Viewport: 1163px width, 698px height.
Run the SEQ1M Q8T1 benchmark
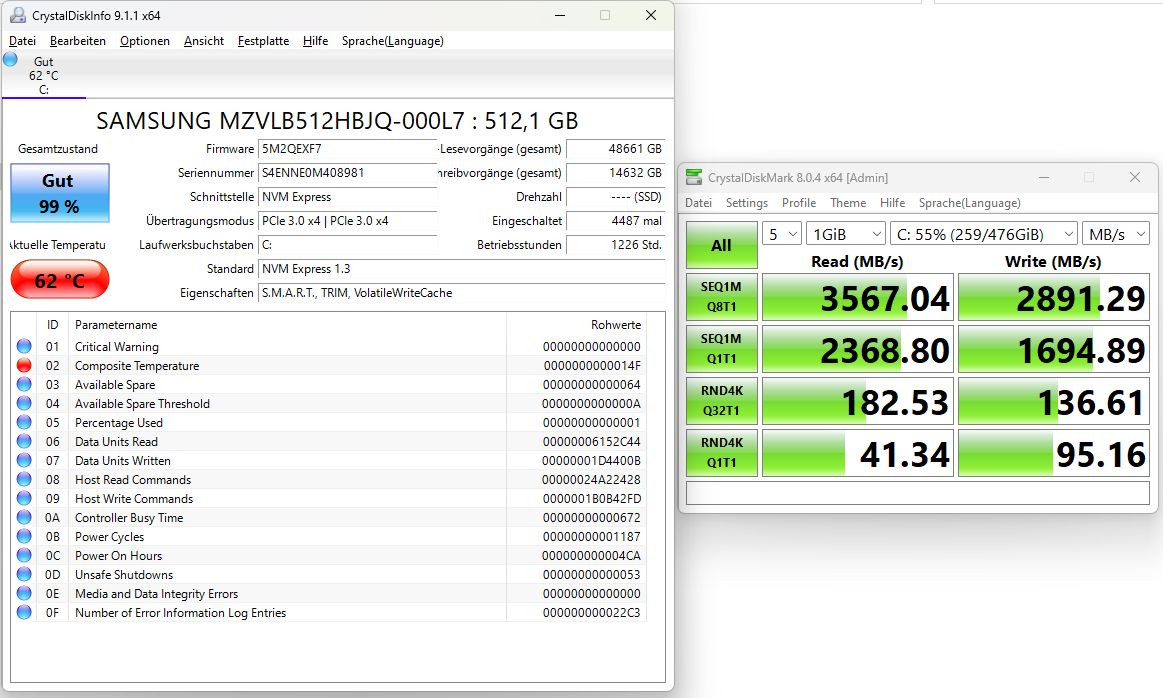(722, 297)
